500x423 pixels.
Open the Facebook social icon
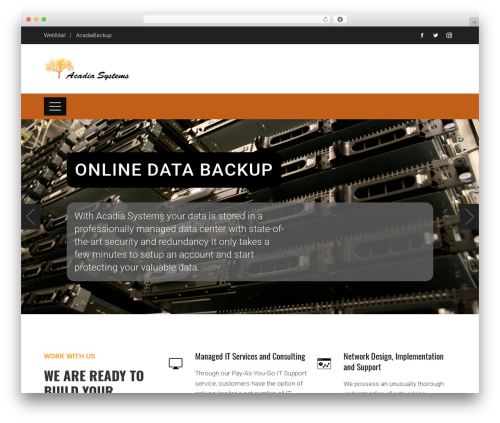[422, 35]
